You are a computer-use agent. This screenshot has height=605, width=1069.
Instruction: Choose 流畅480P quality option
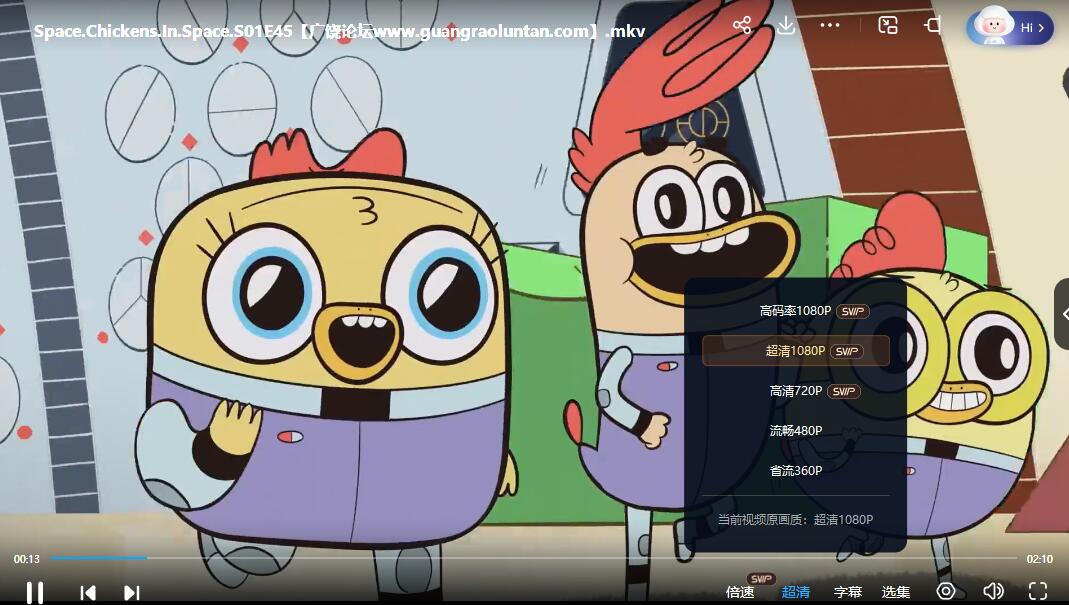coord(796,430)
